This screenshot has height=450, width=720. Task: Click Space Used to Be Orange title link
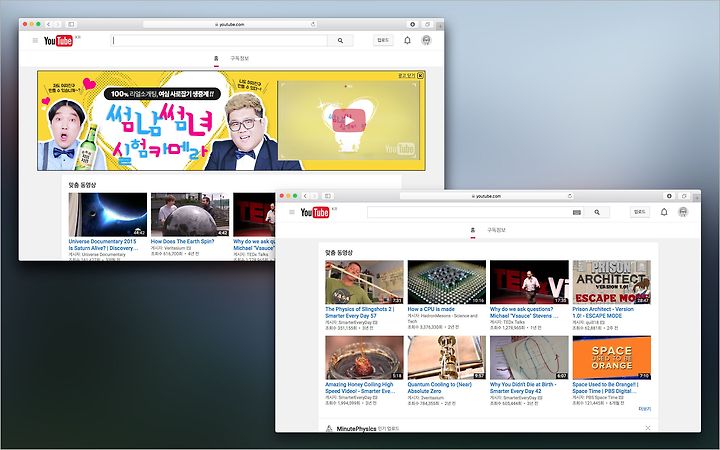click(605, 388)
